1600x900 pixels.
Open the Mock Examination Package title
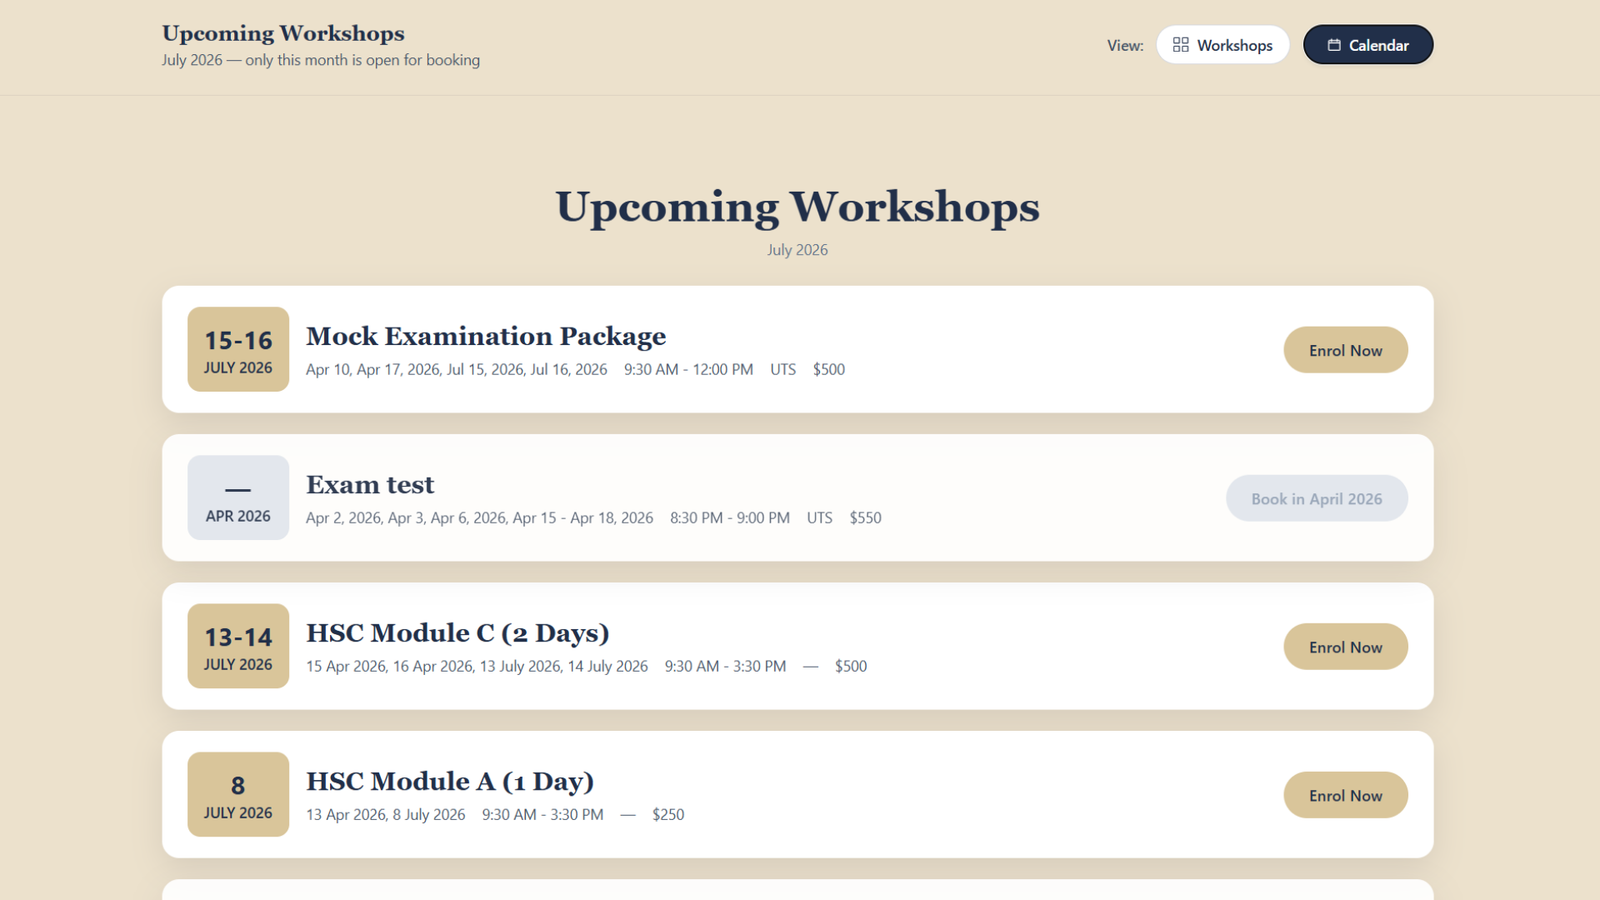486,337
